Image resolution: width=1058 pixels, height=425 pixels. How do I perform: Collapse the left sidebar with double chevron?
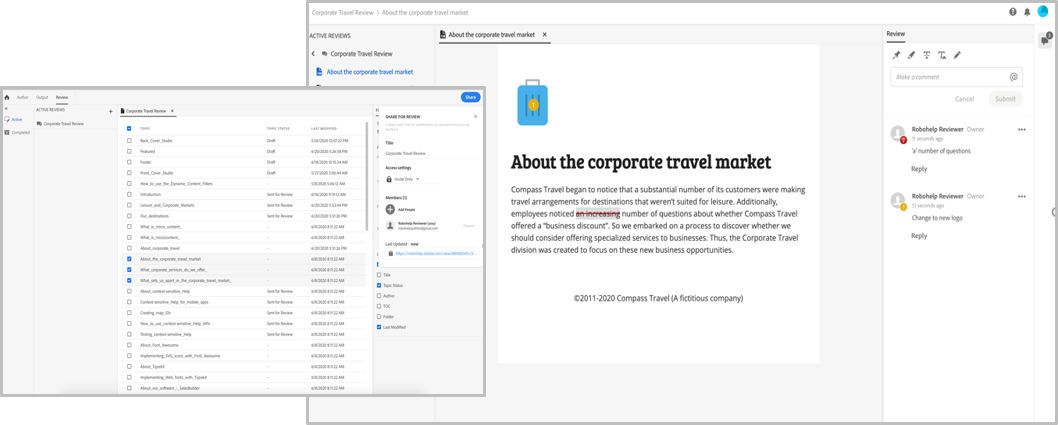click(x=6, y=109)
